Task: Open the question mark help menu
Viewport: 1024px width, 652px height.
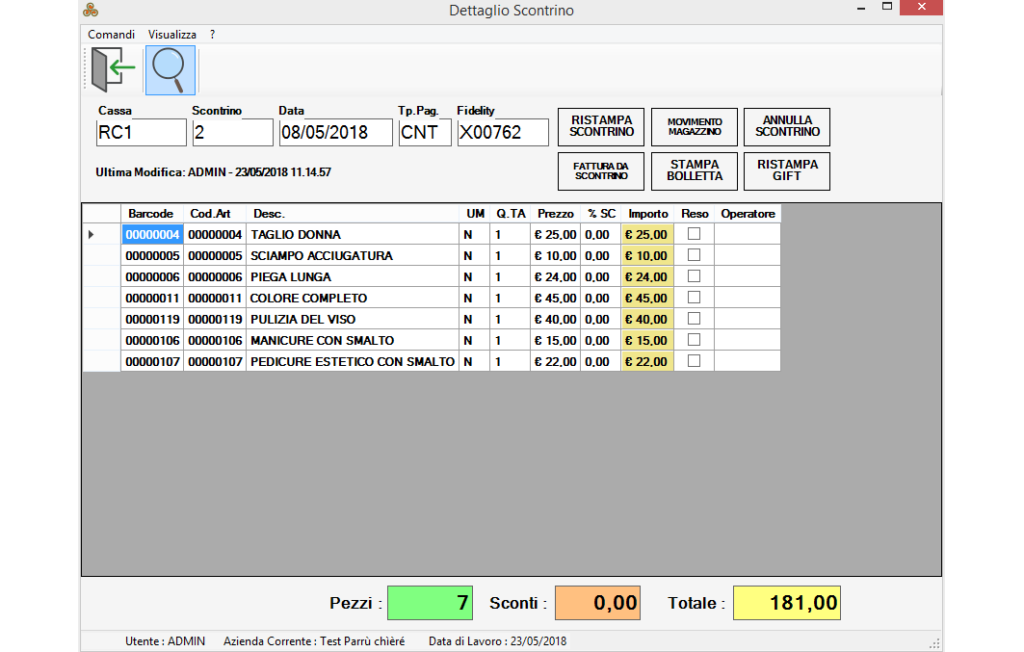Action: pos(213,34)
